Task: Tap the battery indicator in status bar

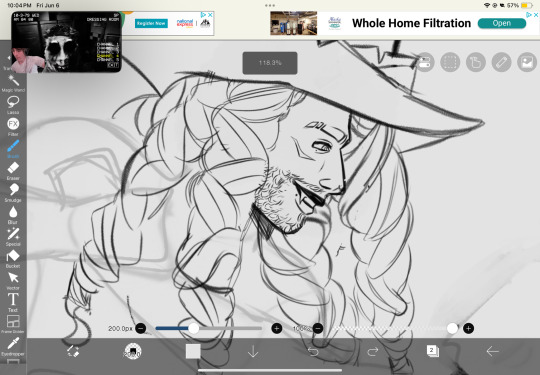Action: (527, 6)
